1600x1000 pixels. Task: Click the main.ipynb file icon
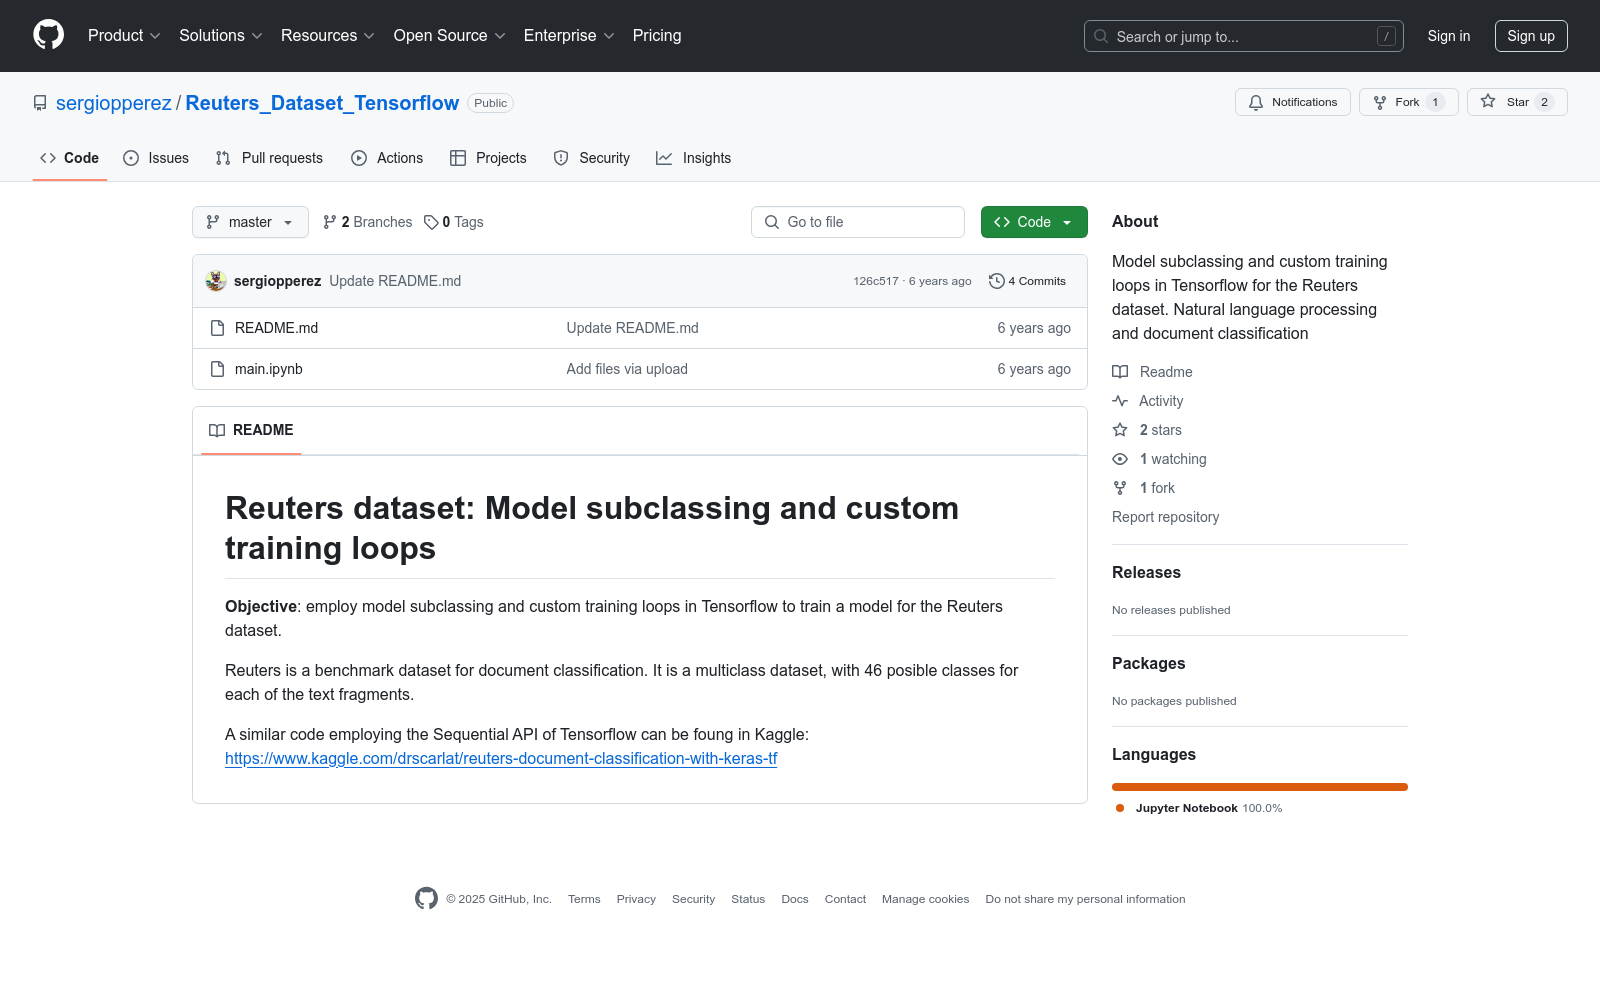tap(217, 369)
